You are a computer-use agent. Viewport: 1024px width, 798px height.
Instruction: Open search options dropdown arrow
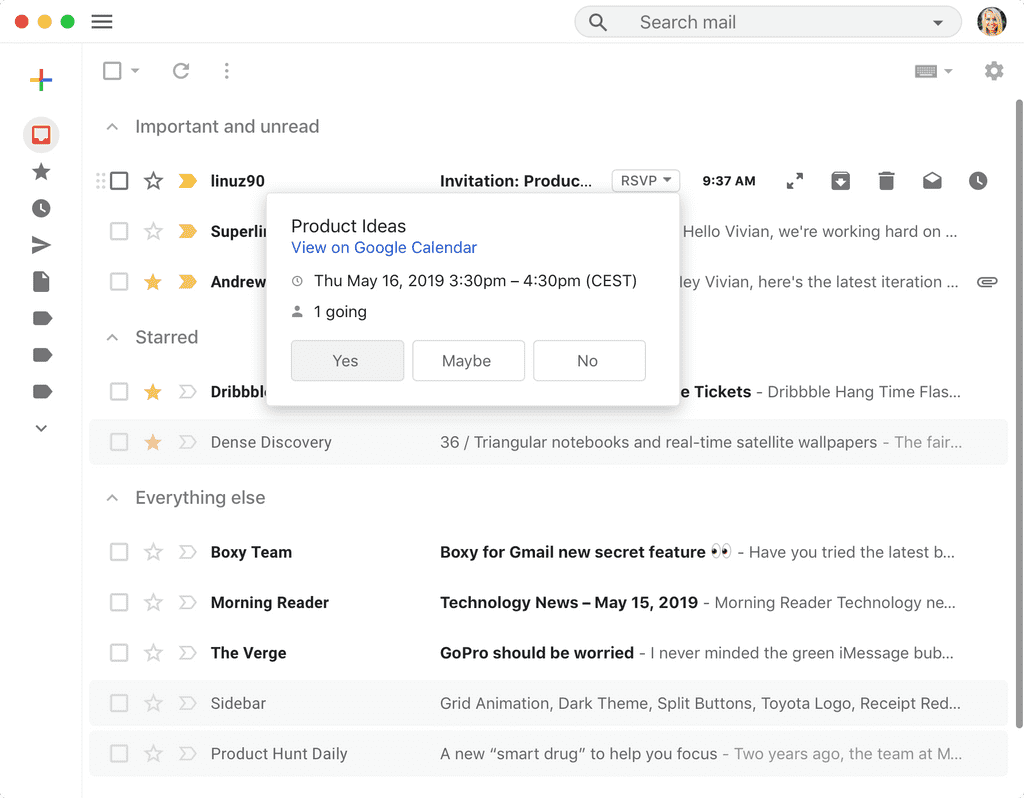pyautogui.click(x=938, y=23)
